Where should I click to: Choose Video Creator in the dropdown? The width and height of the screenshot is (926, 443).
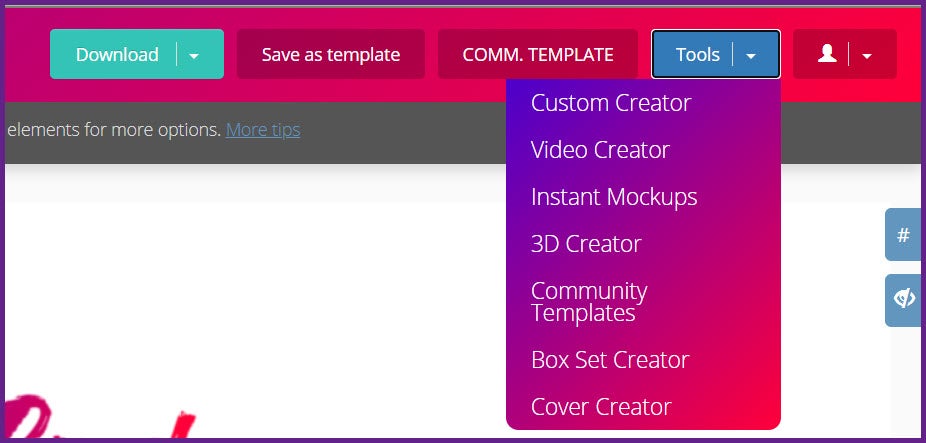point(600,149)
